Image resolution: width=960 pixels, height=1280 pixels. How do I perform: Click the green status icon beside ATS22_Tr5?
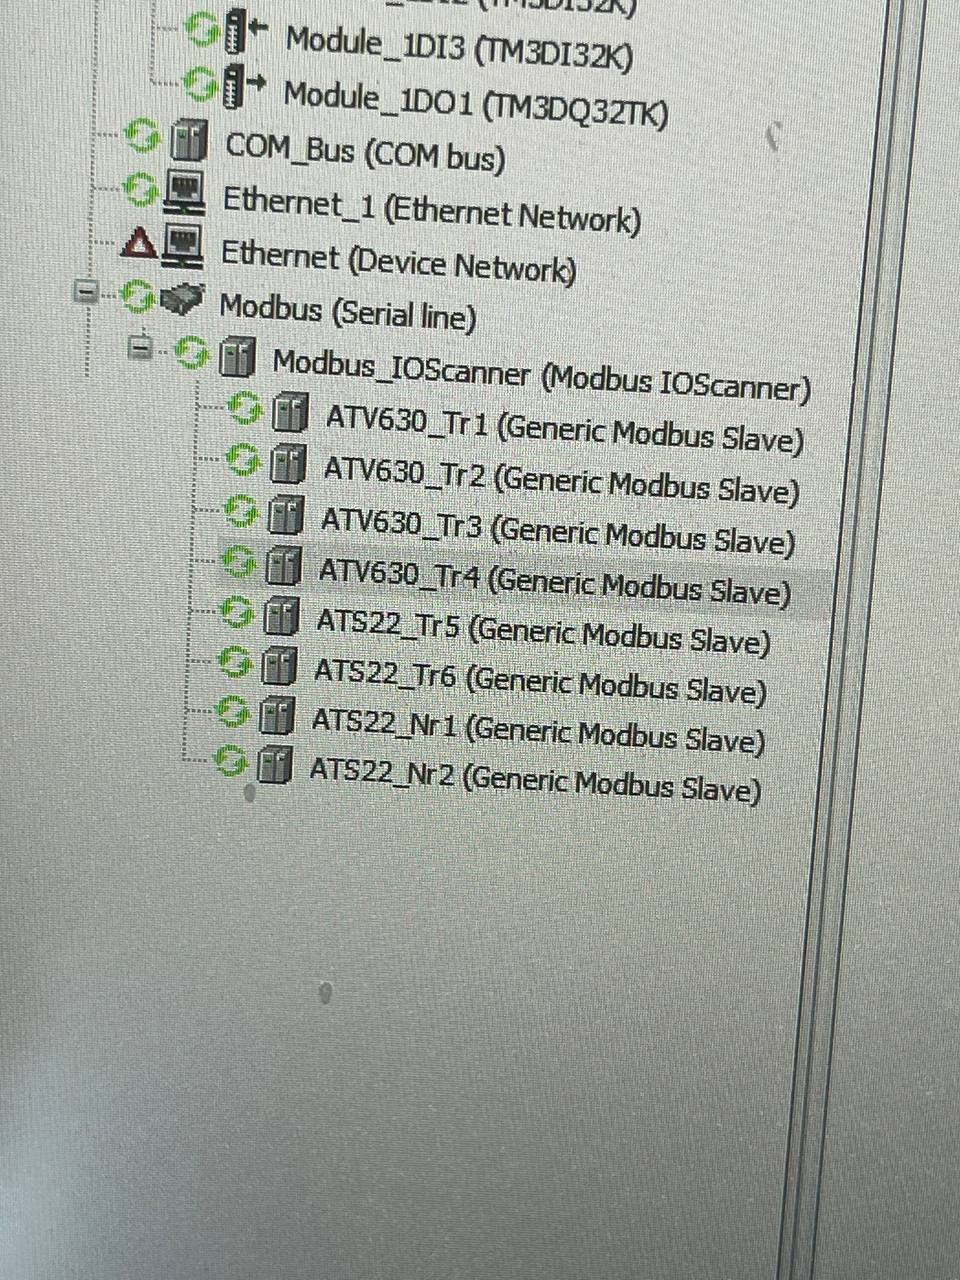point(236,612)
